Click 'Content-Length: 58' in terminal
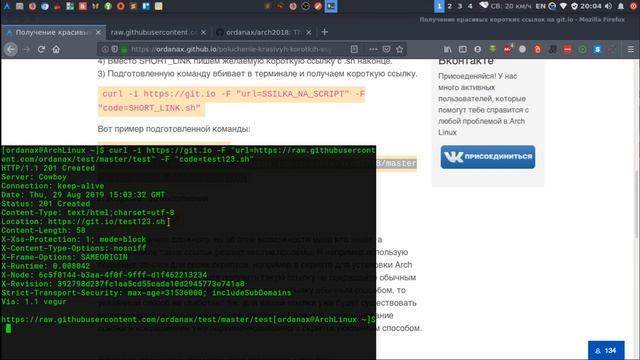Image resolution: width=640 pixels, height=360 pixels. (43, 231)
